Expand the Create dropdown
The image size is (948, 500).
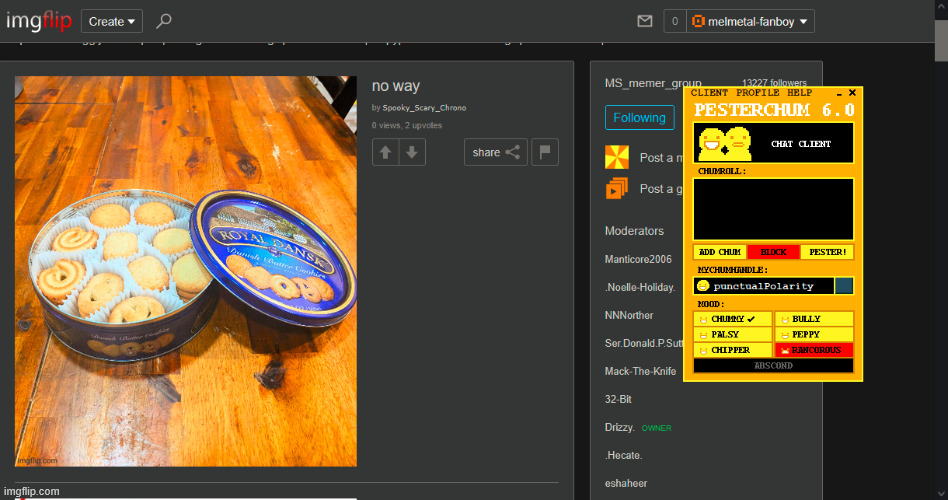click(112, 21)
